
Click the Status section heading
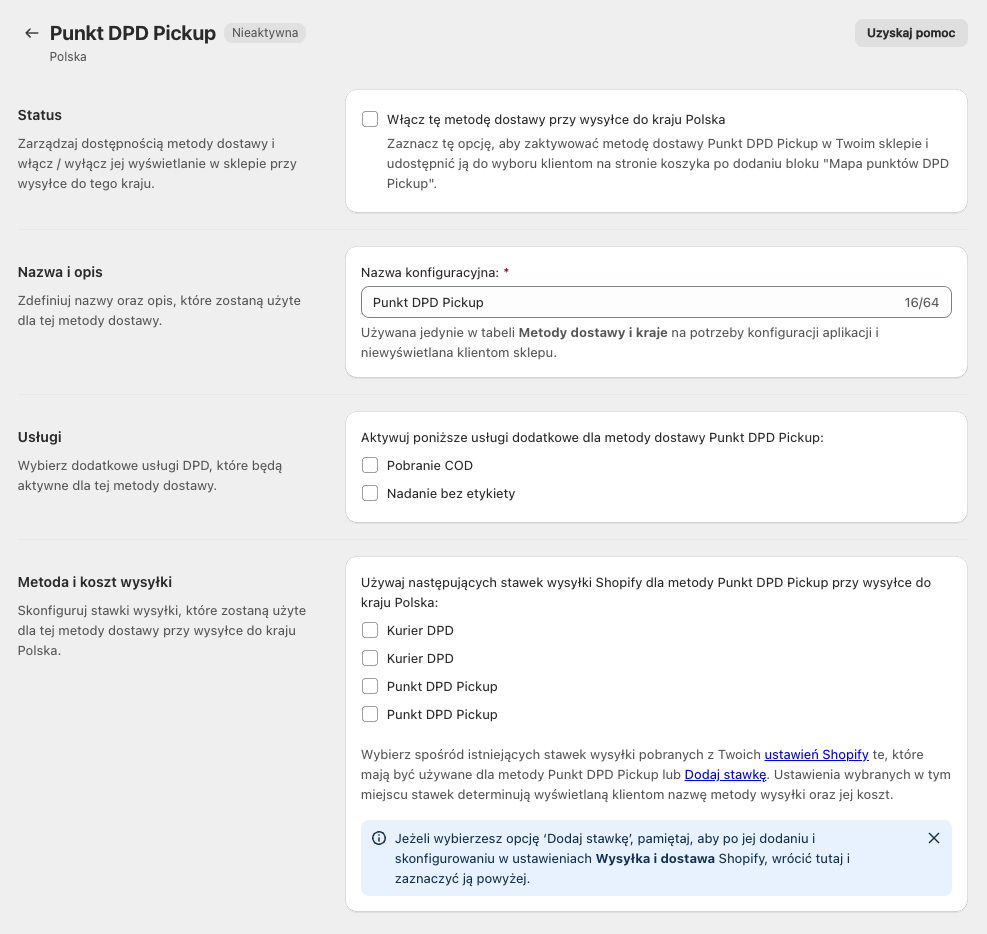[40, 115]
